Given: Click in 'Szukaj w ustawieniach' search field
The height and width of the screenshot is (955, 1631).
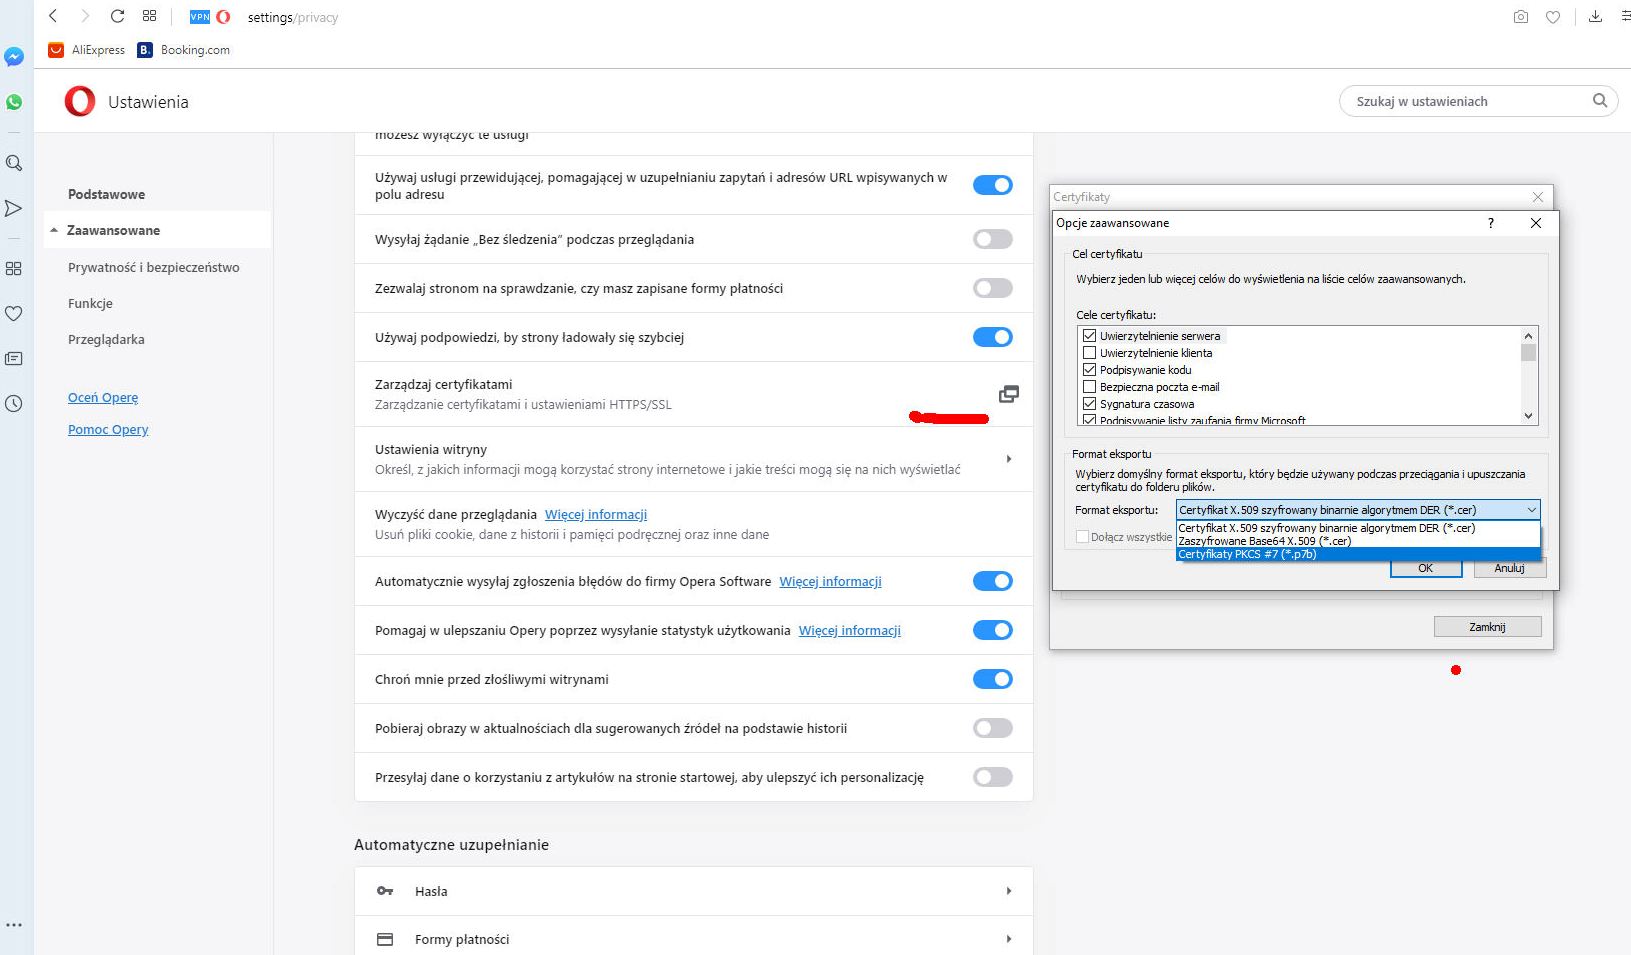Looking at the screenshot, I should [x=1465, y=101].
